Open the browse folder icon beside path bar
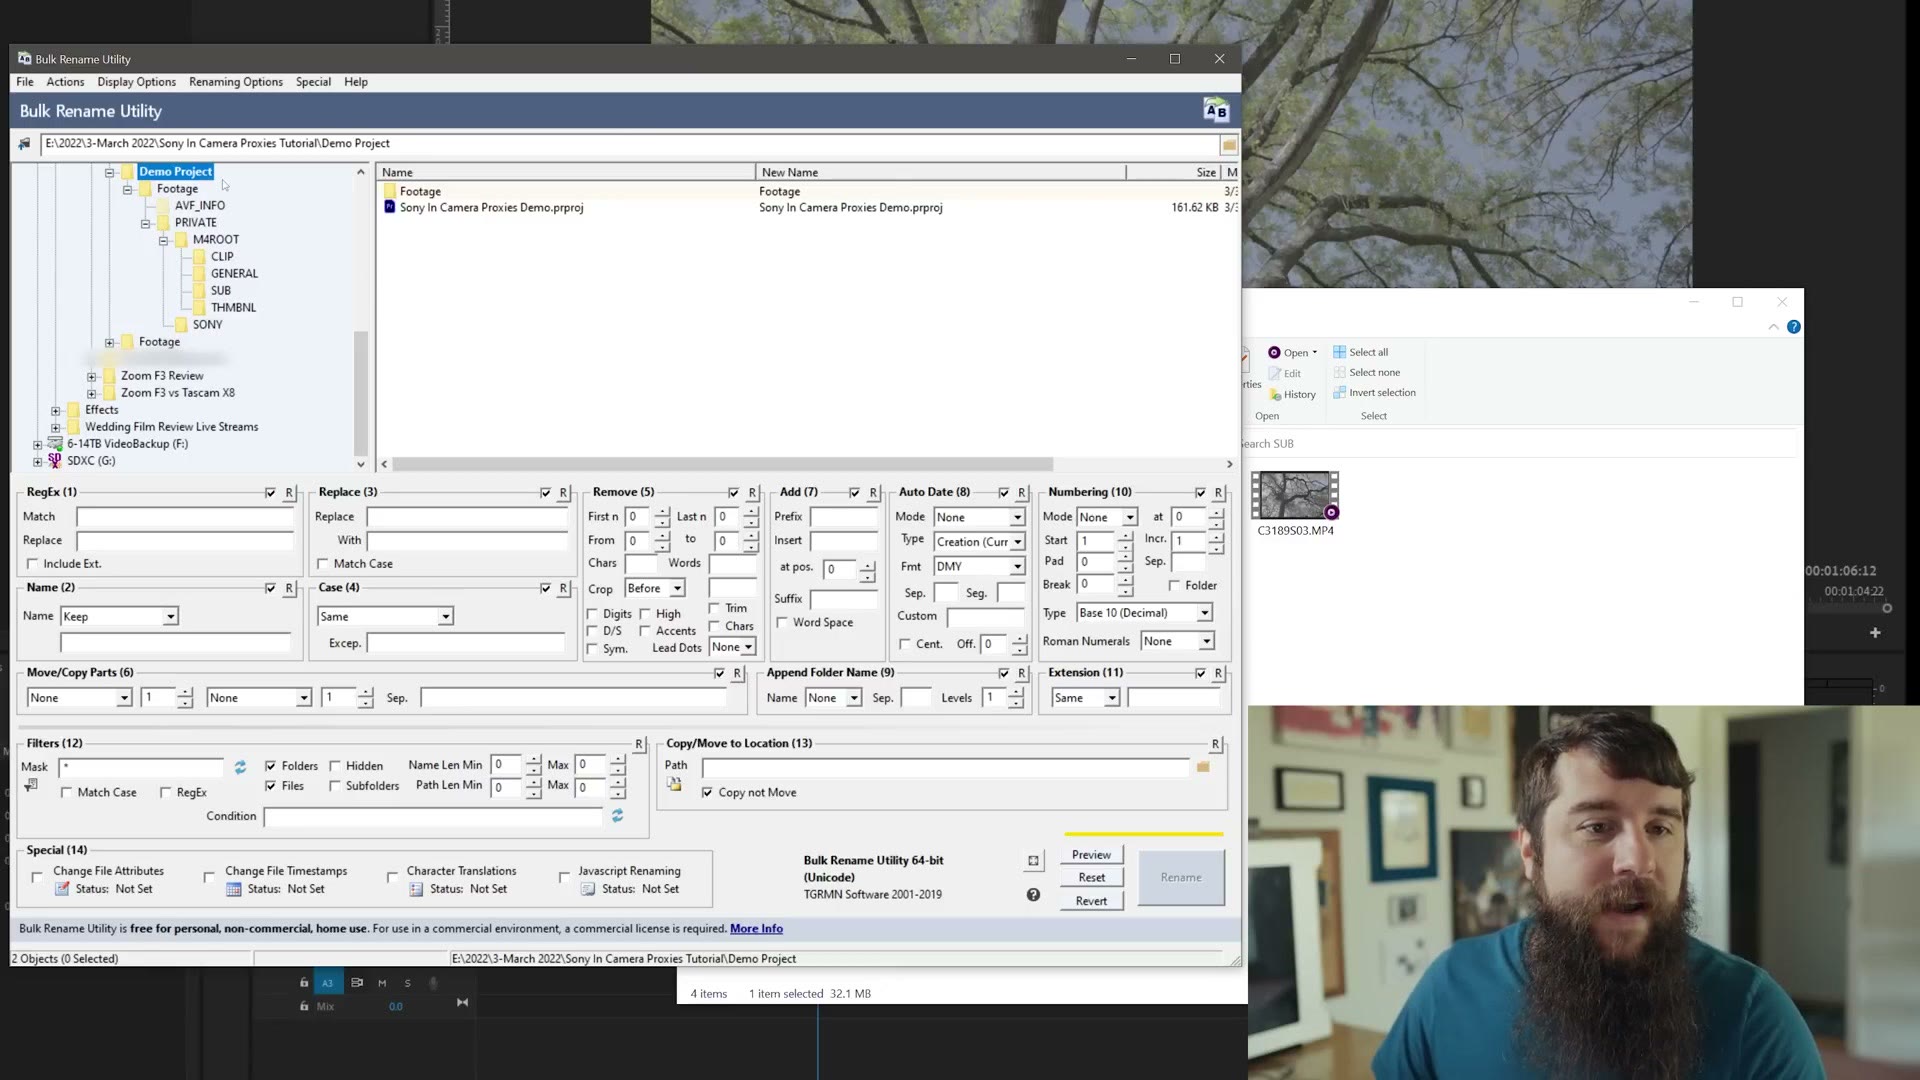This screenshot has height=1080, width=1920. click(x=1229, y=145)
